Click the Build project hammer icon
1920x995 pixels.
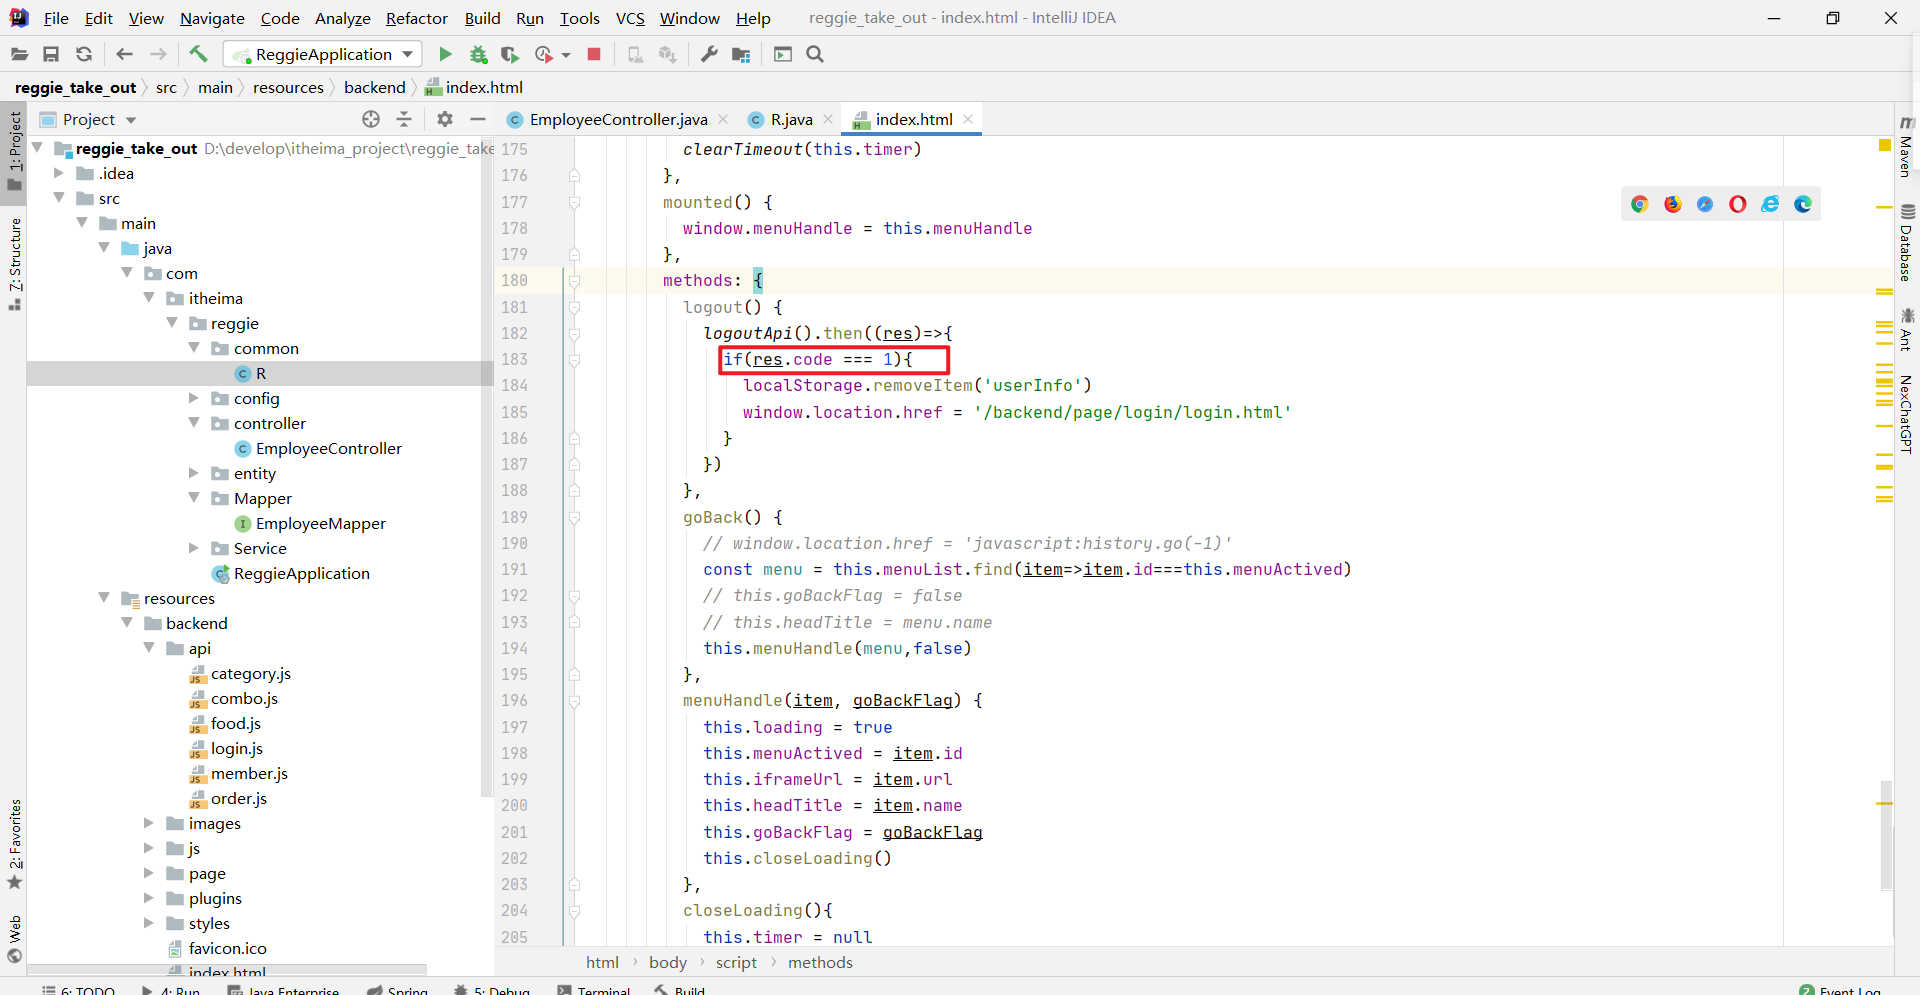tap(198, 54)
